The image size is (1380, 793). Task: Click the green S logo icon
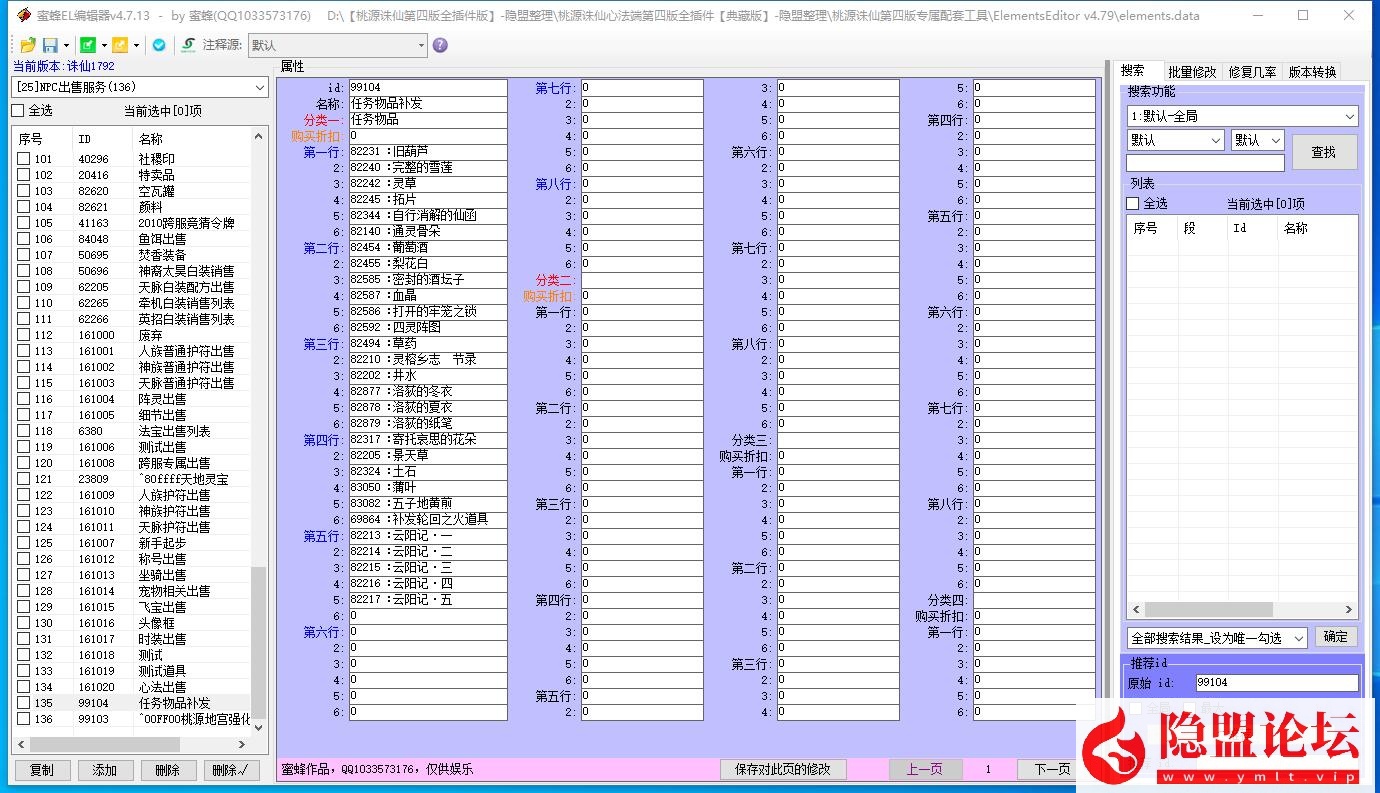(x=188, y=45)
